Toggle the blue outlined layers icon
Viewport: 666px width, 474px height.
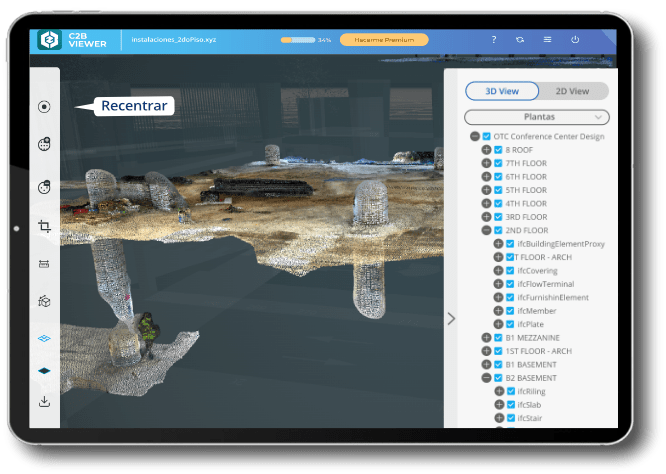tap(44, 339)
